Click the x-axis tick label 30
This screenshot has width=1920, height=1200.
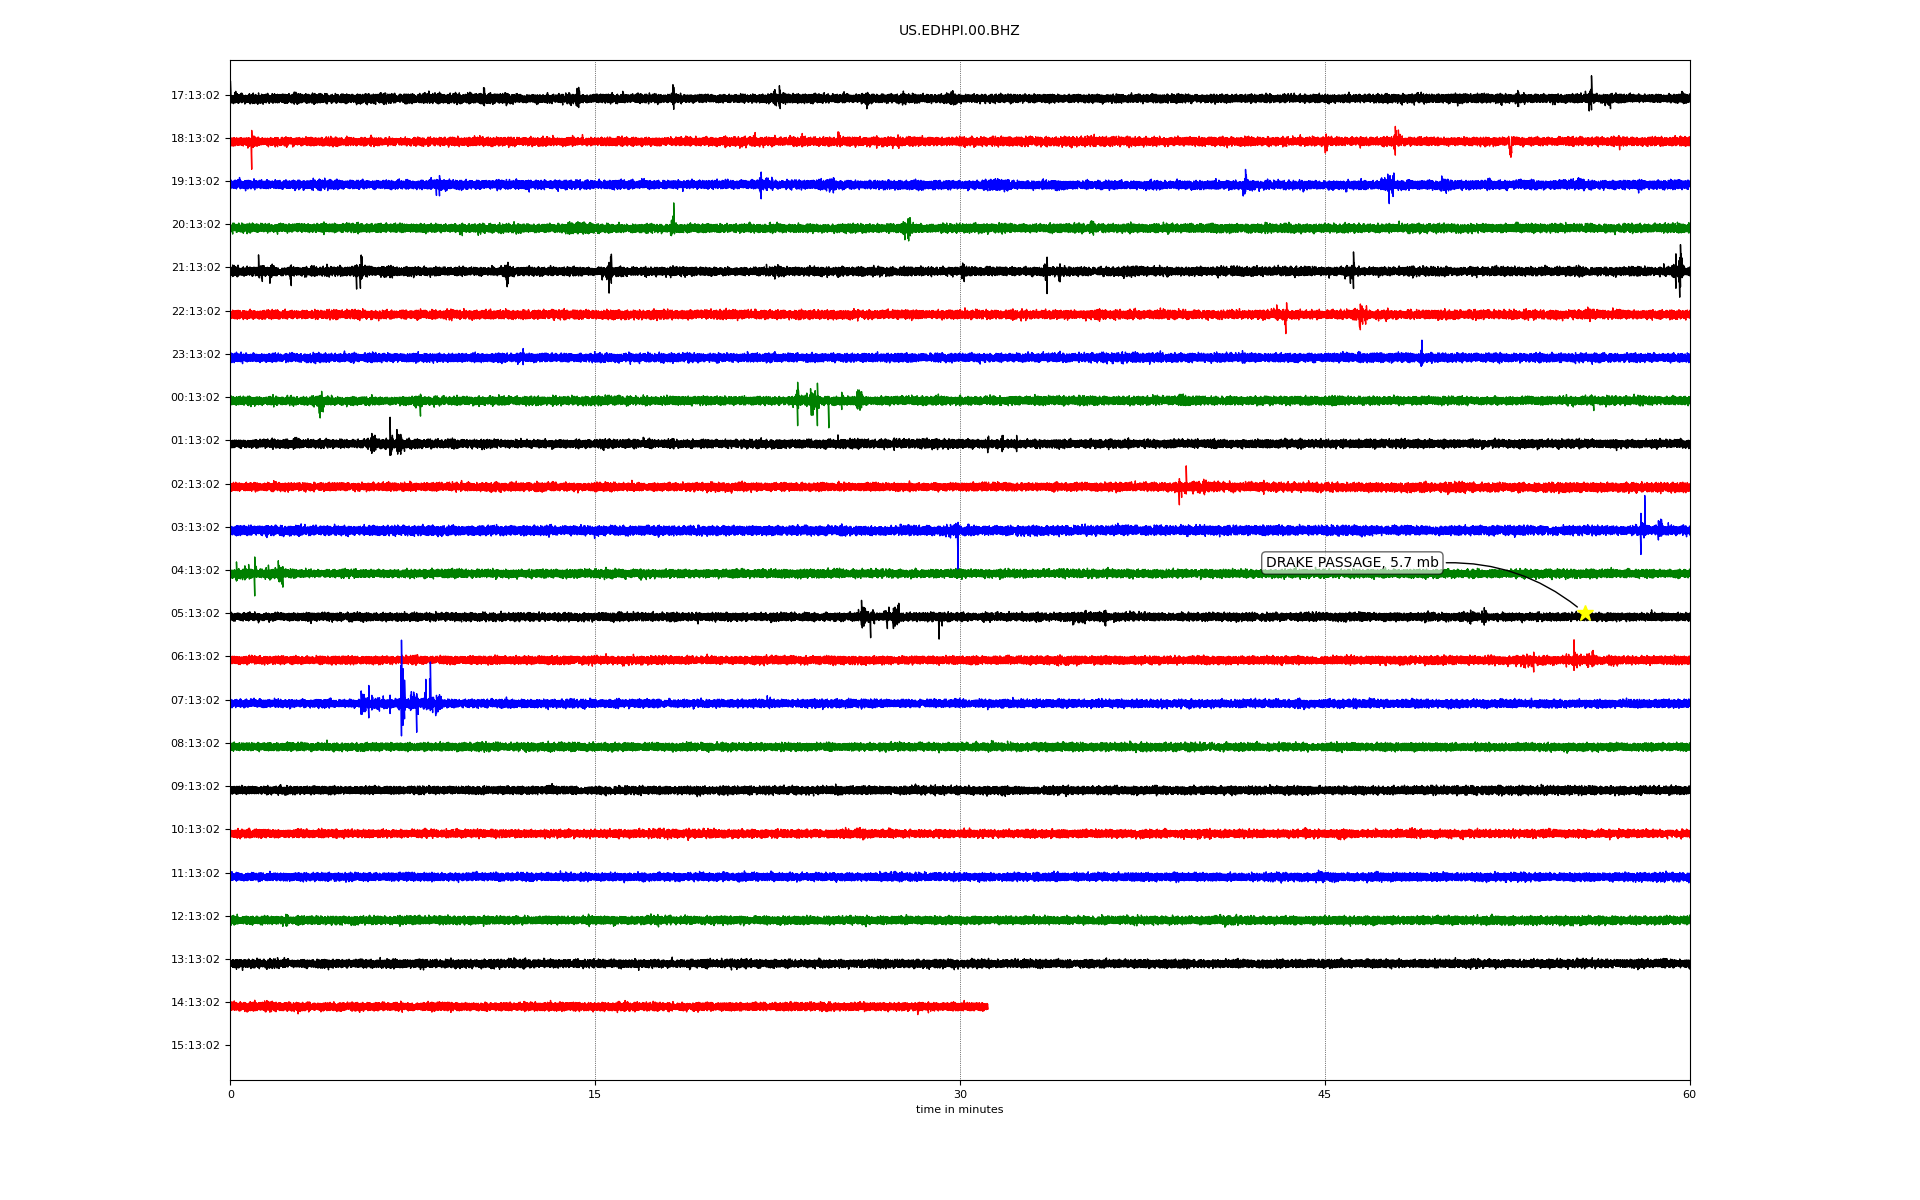pyautogui.click(x=960, y=1095)
